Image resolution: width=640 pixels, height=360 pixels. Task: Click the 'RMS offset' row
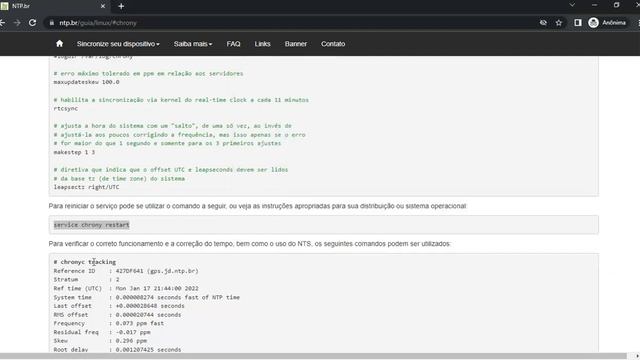coord(118,315)
